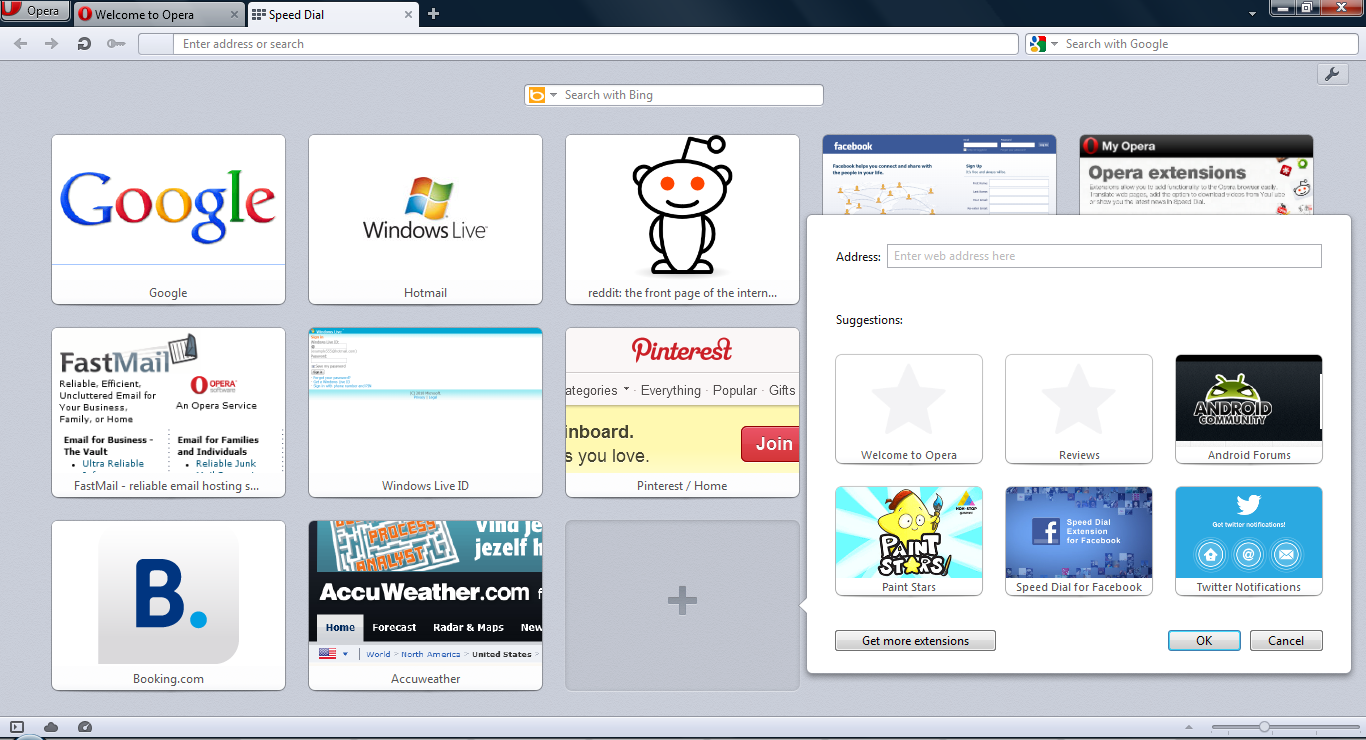Switch to the Welcome to Opera tab
This screenshot has height=740, width=1366.
157,14
